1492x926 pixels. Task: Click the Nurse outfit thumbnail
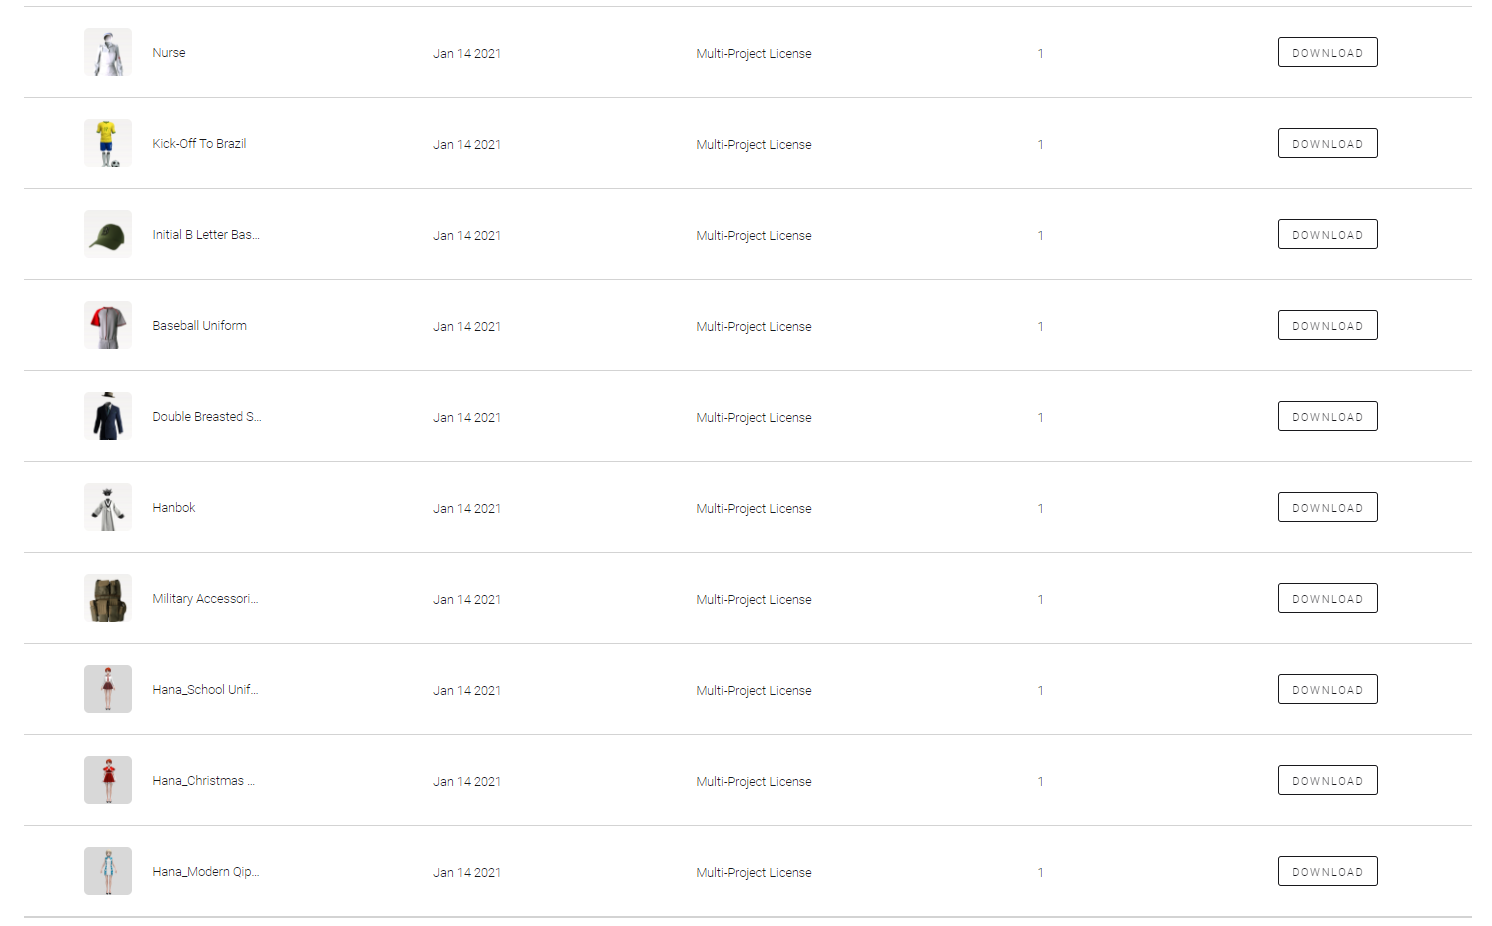point(108,52)
